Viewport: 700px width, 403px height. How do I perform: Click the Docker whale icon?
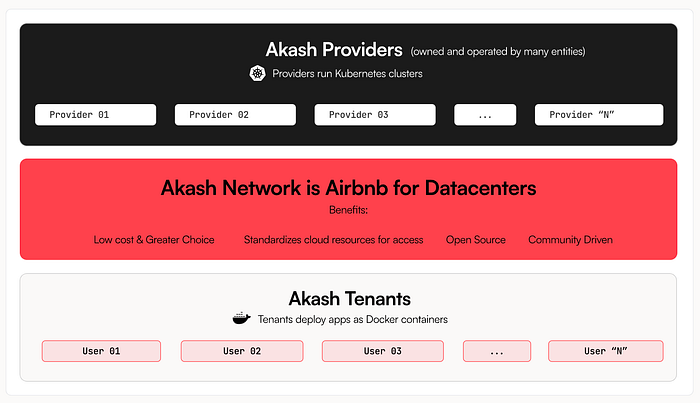pos(240,319)
